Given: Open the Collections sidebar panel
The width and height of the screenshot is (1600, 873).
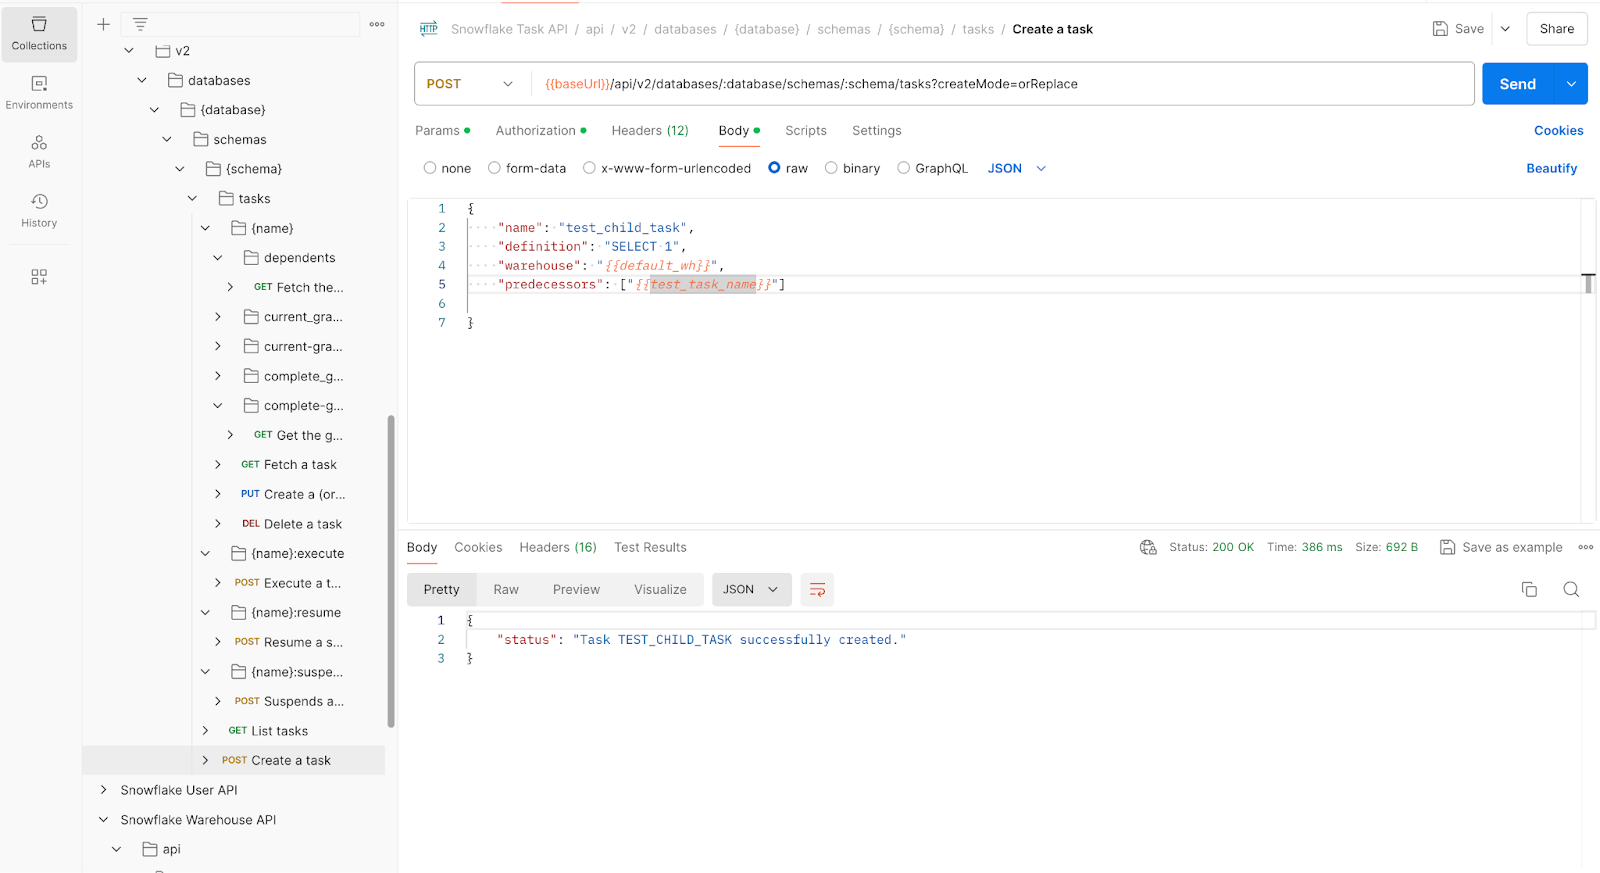Looking at the screenshot, I should click(x=39, y=33).
